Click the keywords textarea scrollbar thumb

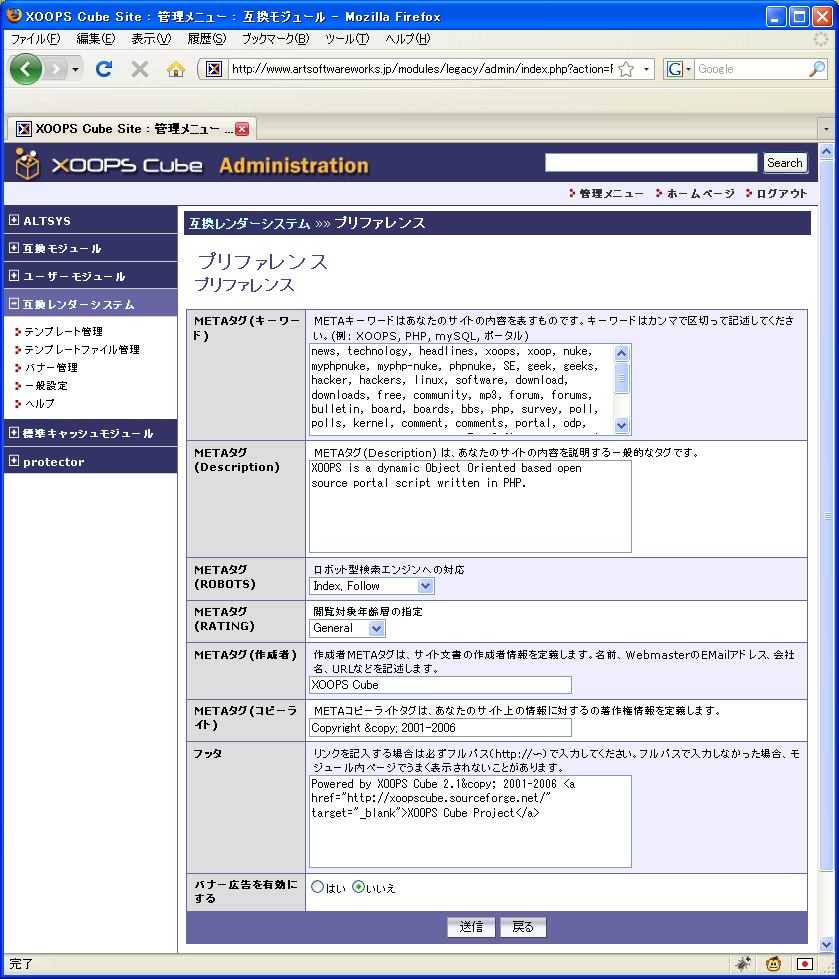pyautogui.click(x=621, y=378)
